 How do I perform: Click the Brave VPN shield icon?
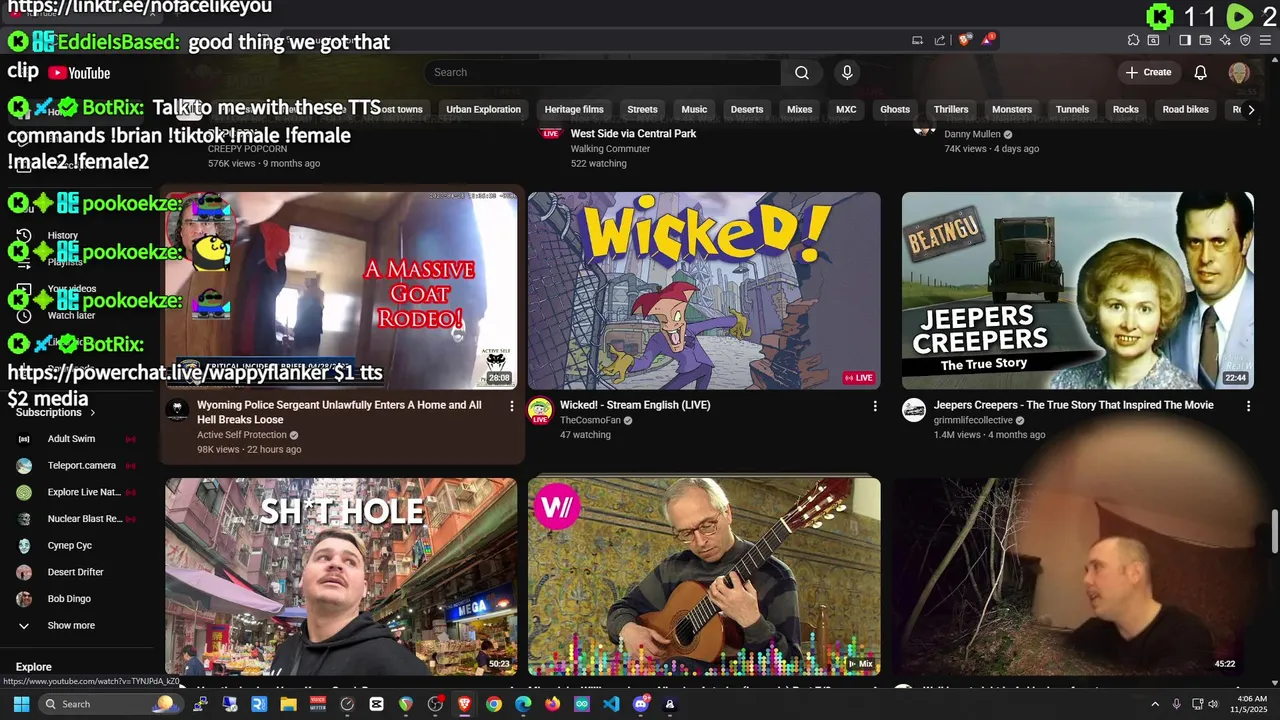pyautogui.click(x=1245, y=40)
